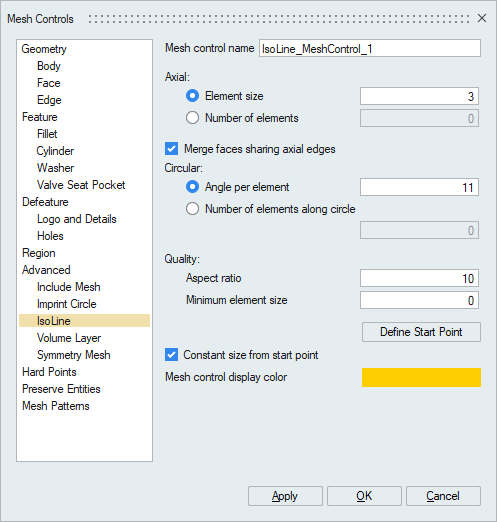Select the Valve Seat Pocket feature
The width and height of the screenshot is (497, 522).
point(81,185)
